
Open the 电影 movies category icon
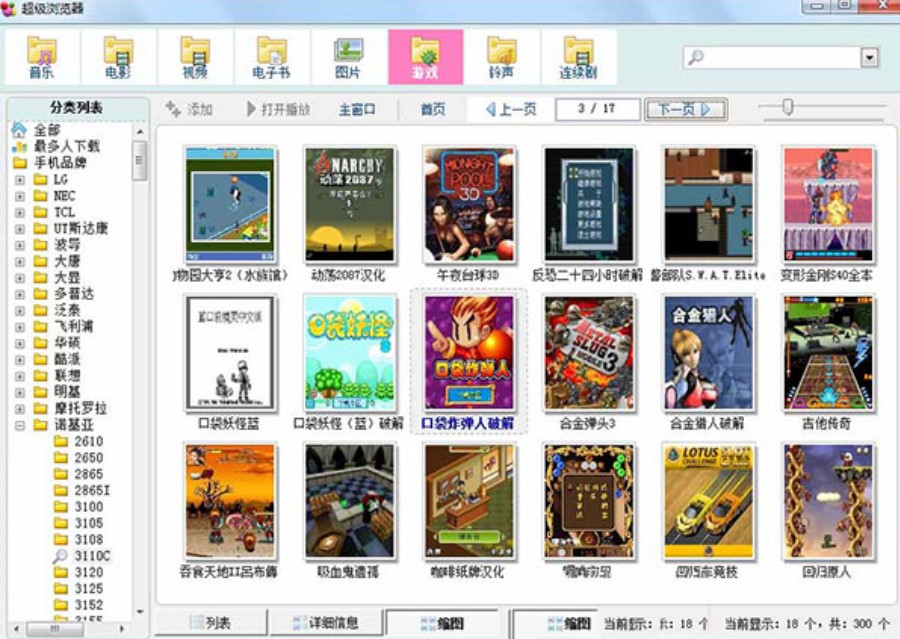[118, 57]
